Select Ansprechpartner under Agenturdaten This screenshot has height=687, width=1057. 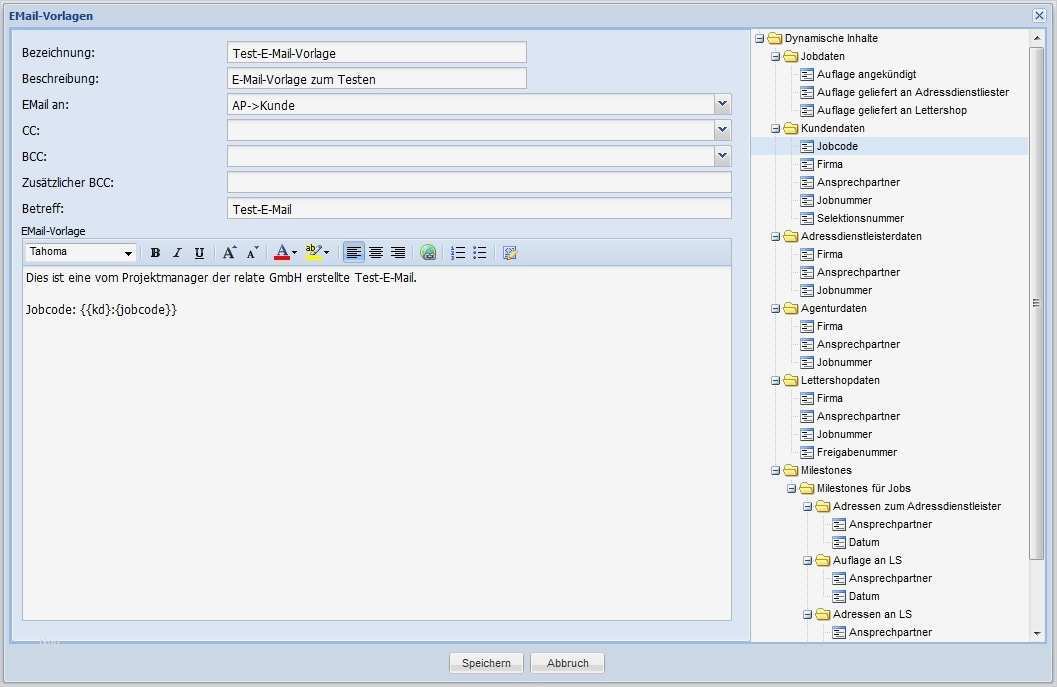[x=858, y=345]
